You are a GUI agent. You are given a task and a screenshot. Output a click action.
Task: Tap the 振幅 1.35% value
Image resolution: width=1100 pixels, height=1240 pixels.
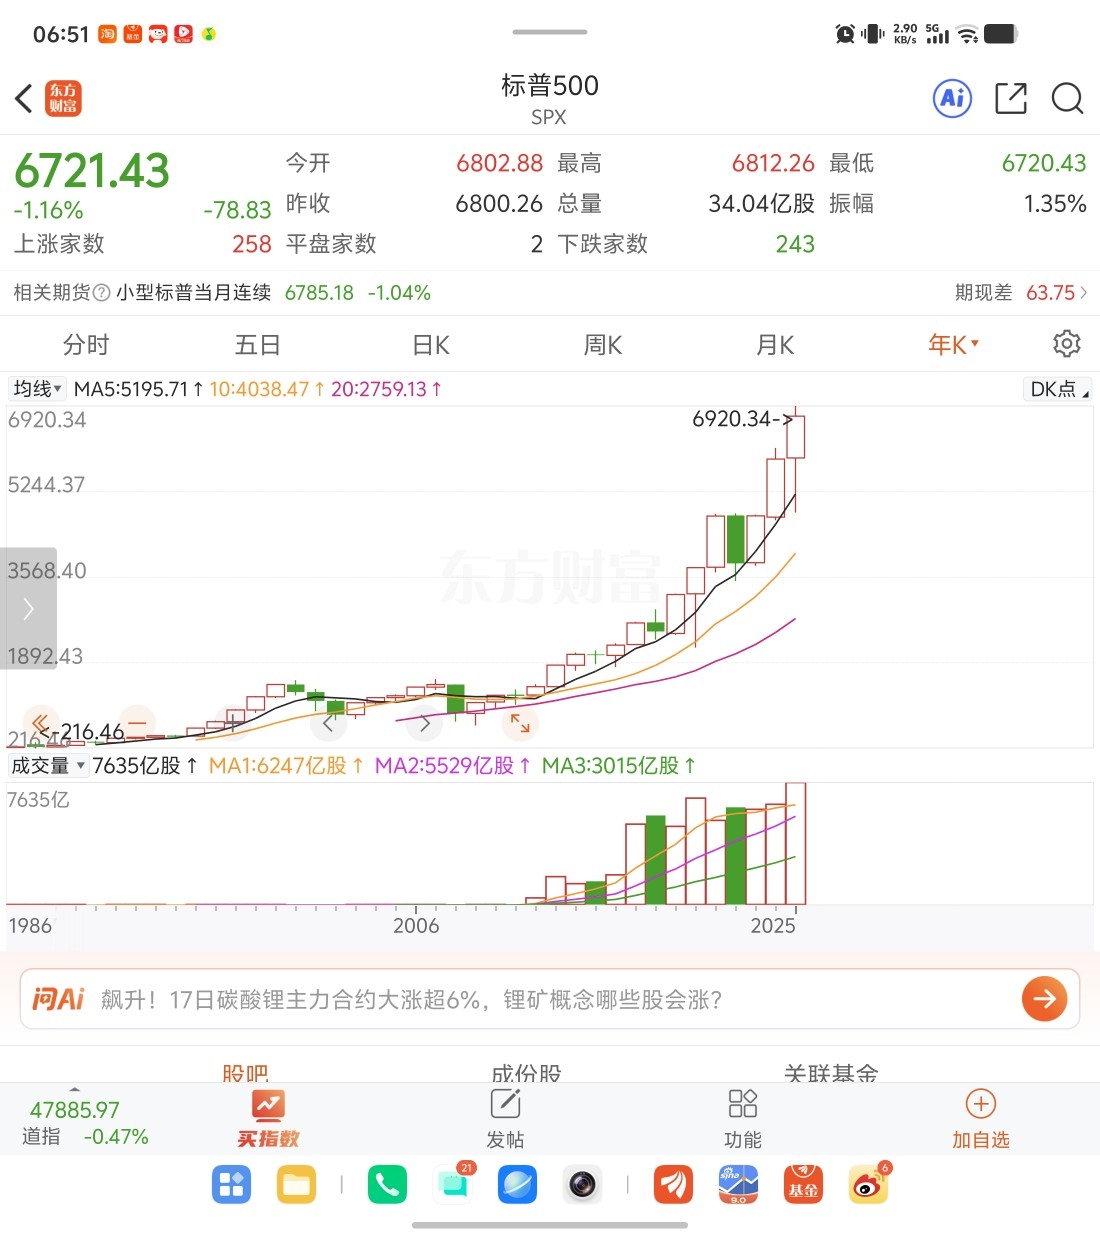(1054, 204)
